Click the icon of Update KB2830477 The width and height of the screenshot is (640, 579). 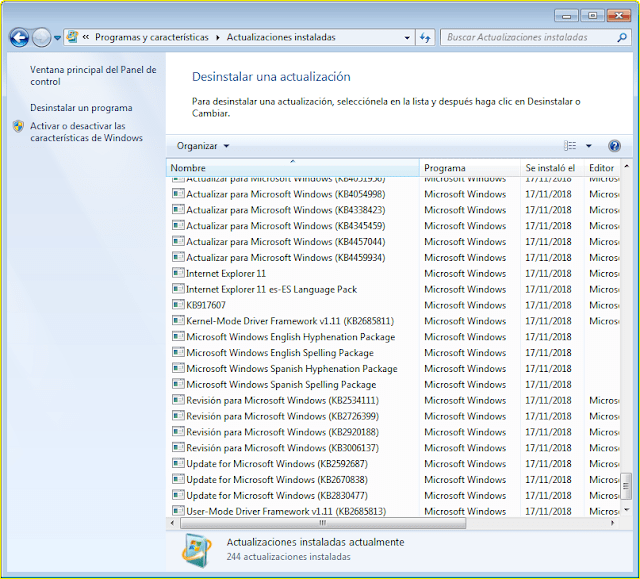point(178,496)
